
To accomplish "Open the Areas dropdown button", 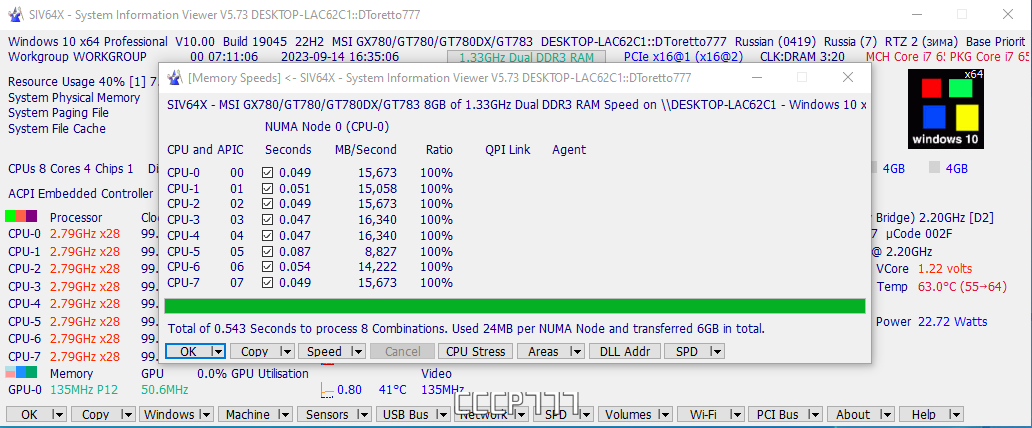I will 577,352.
